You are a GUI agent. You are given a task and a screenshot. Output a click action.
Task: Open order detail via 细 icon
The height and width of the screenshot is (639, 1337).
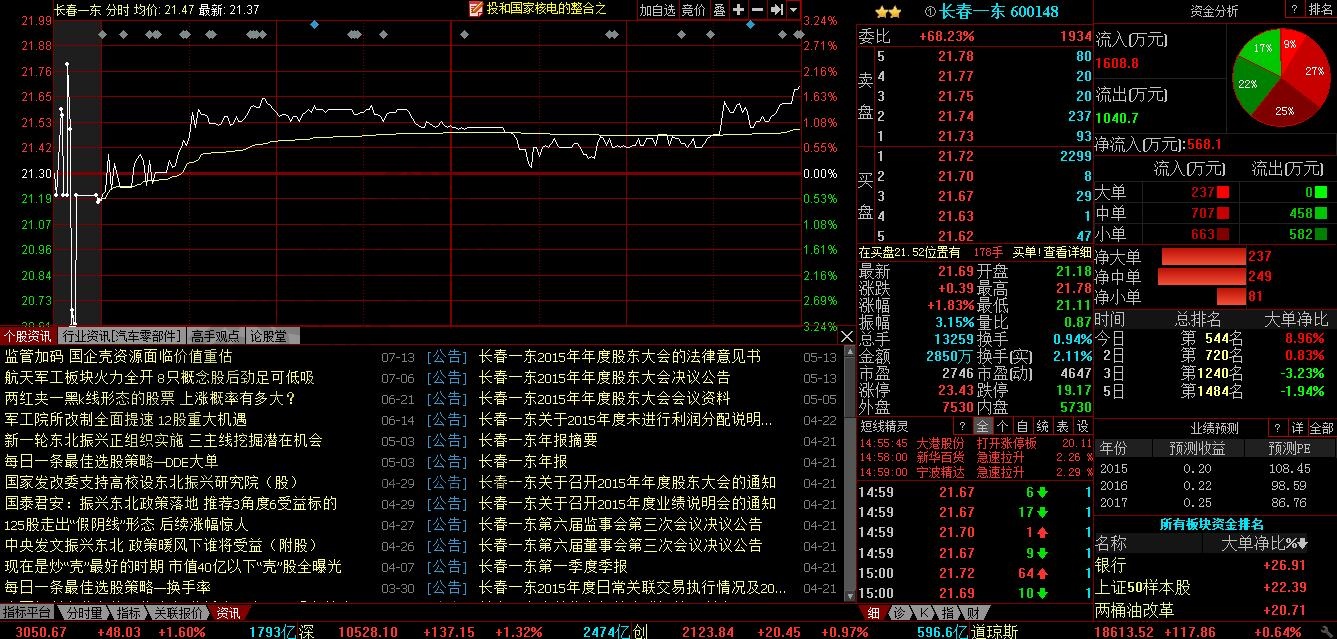tap(873, 612)
